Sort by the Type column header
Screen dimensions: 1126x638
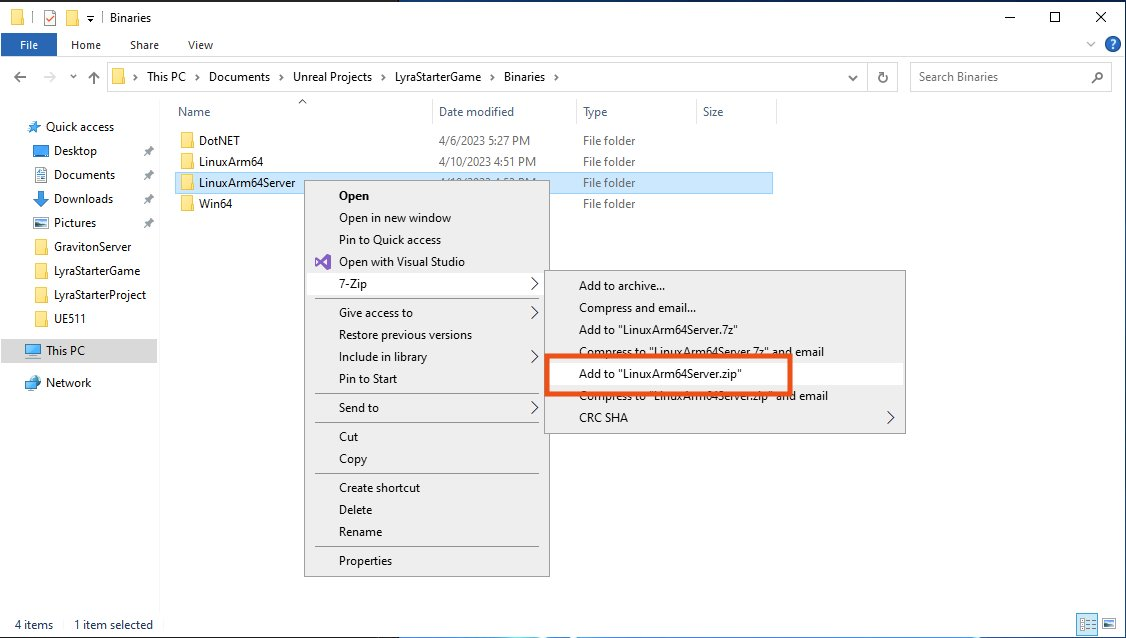pos(595,112)
